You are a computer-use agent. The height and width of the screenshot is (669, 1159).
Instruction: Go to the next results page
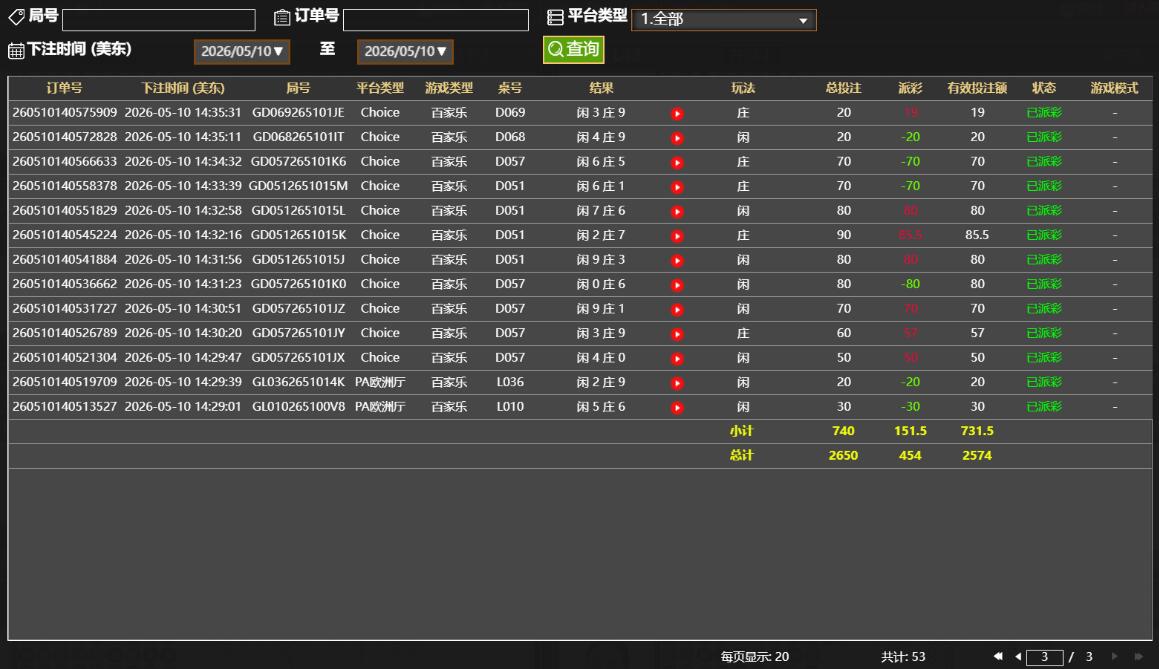[1115, 656]
